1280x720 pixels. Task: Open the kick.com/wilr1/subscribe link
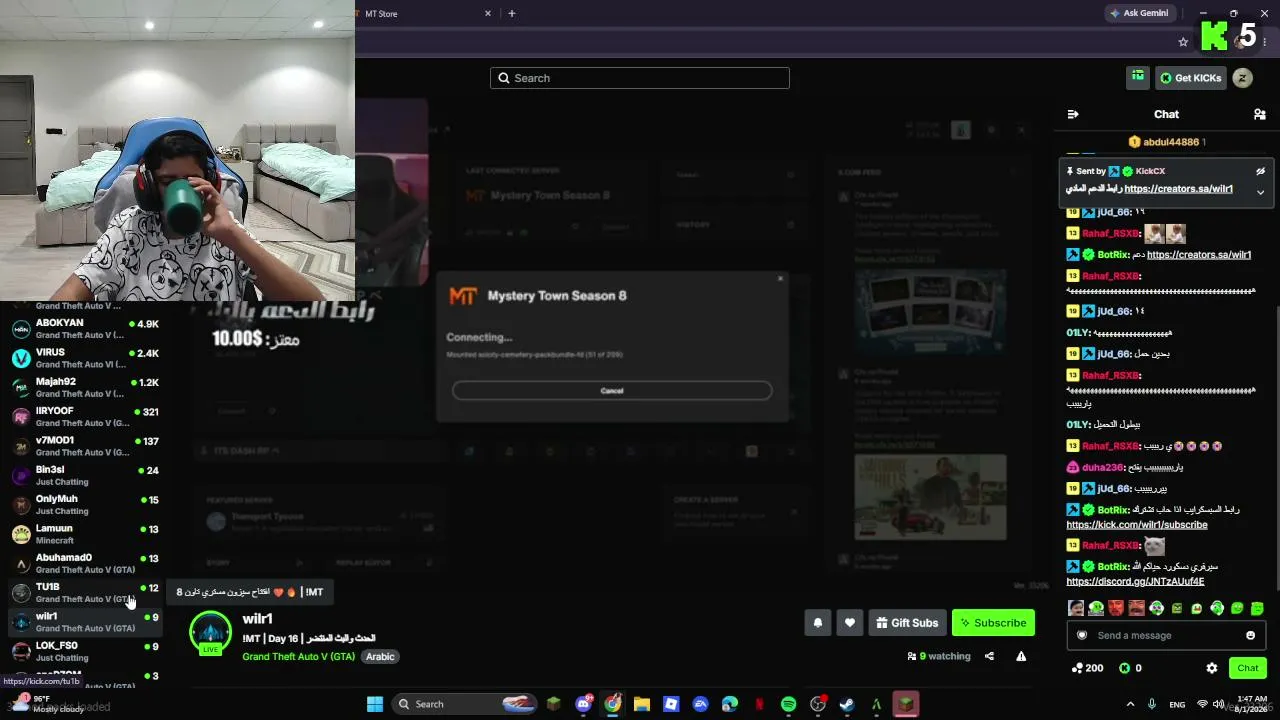tap(1137, 525)
